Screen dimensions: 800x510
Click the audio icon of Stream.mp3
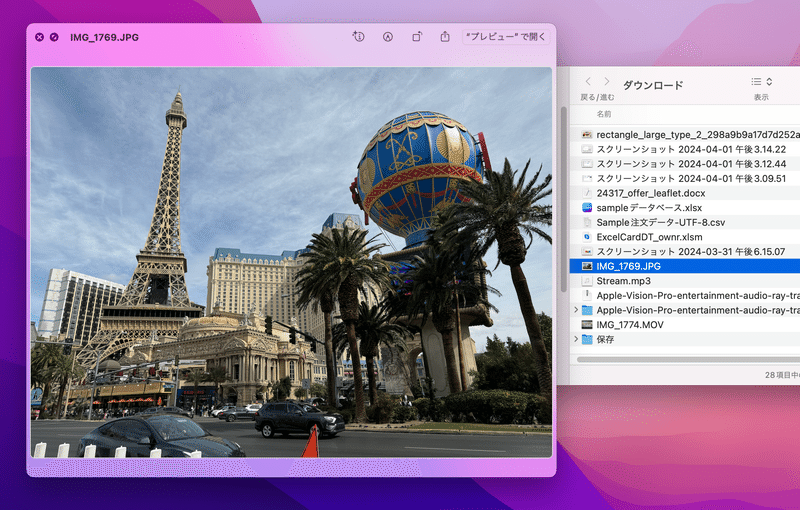pyautogui.click(x=587, y=281)
